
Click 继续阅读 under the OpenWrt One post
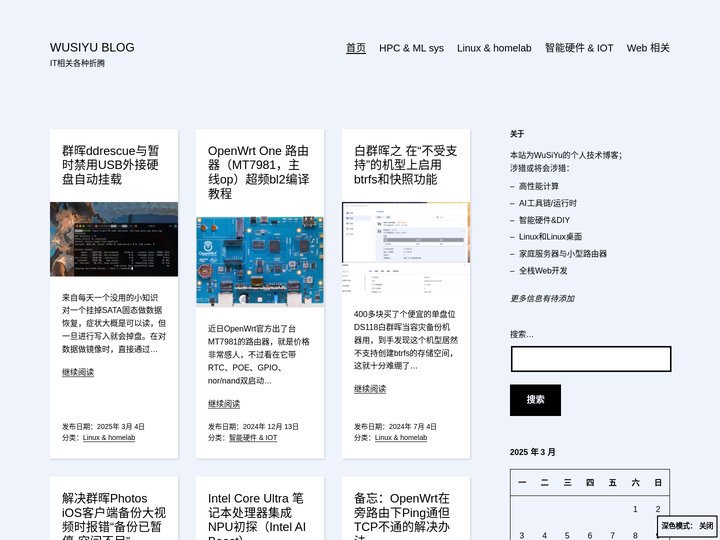click(x=224, y=404)
